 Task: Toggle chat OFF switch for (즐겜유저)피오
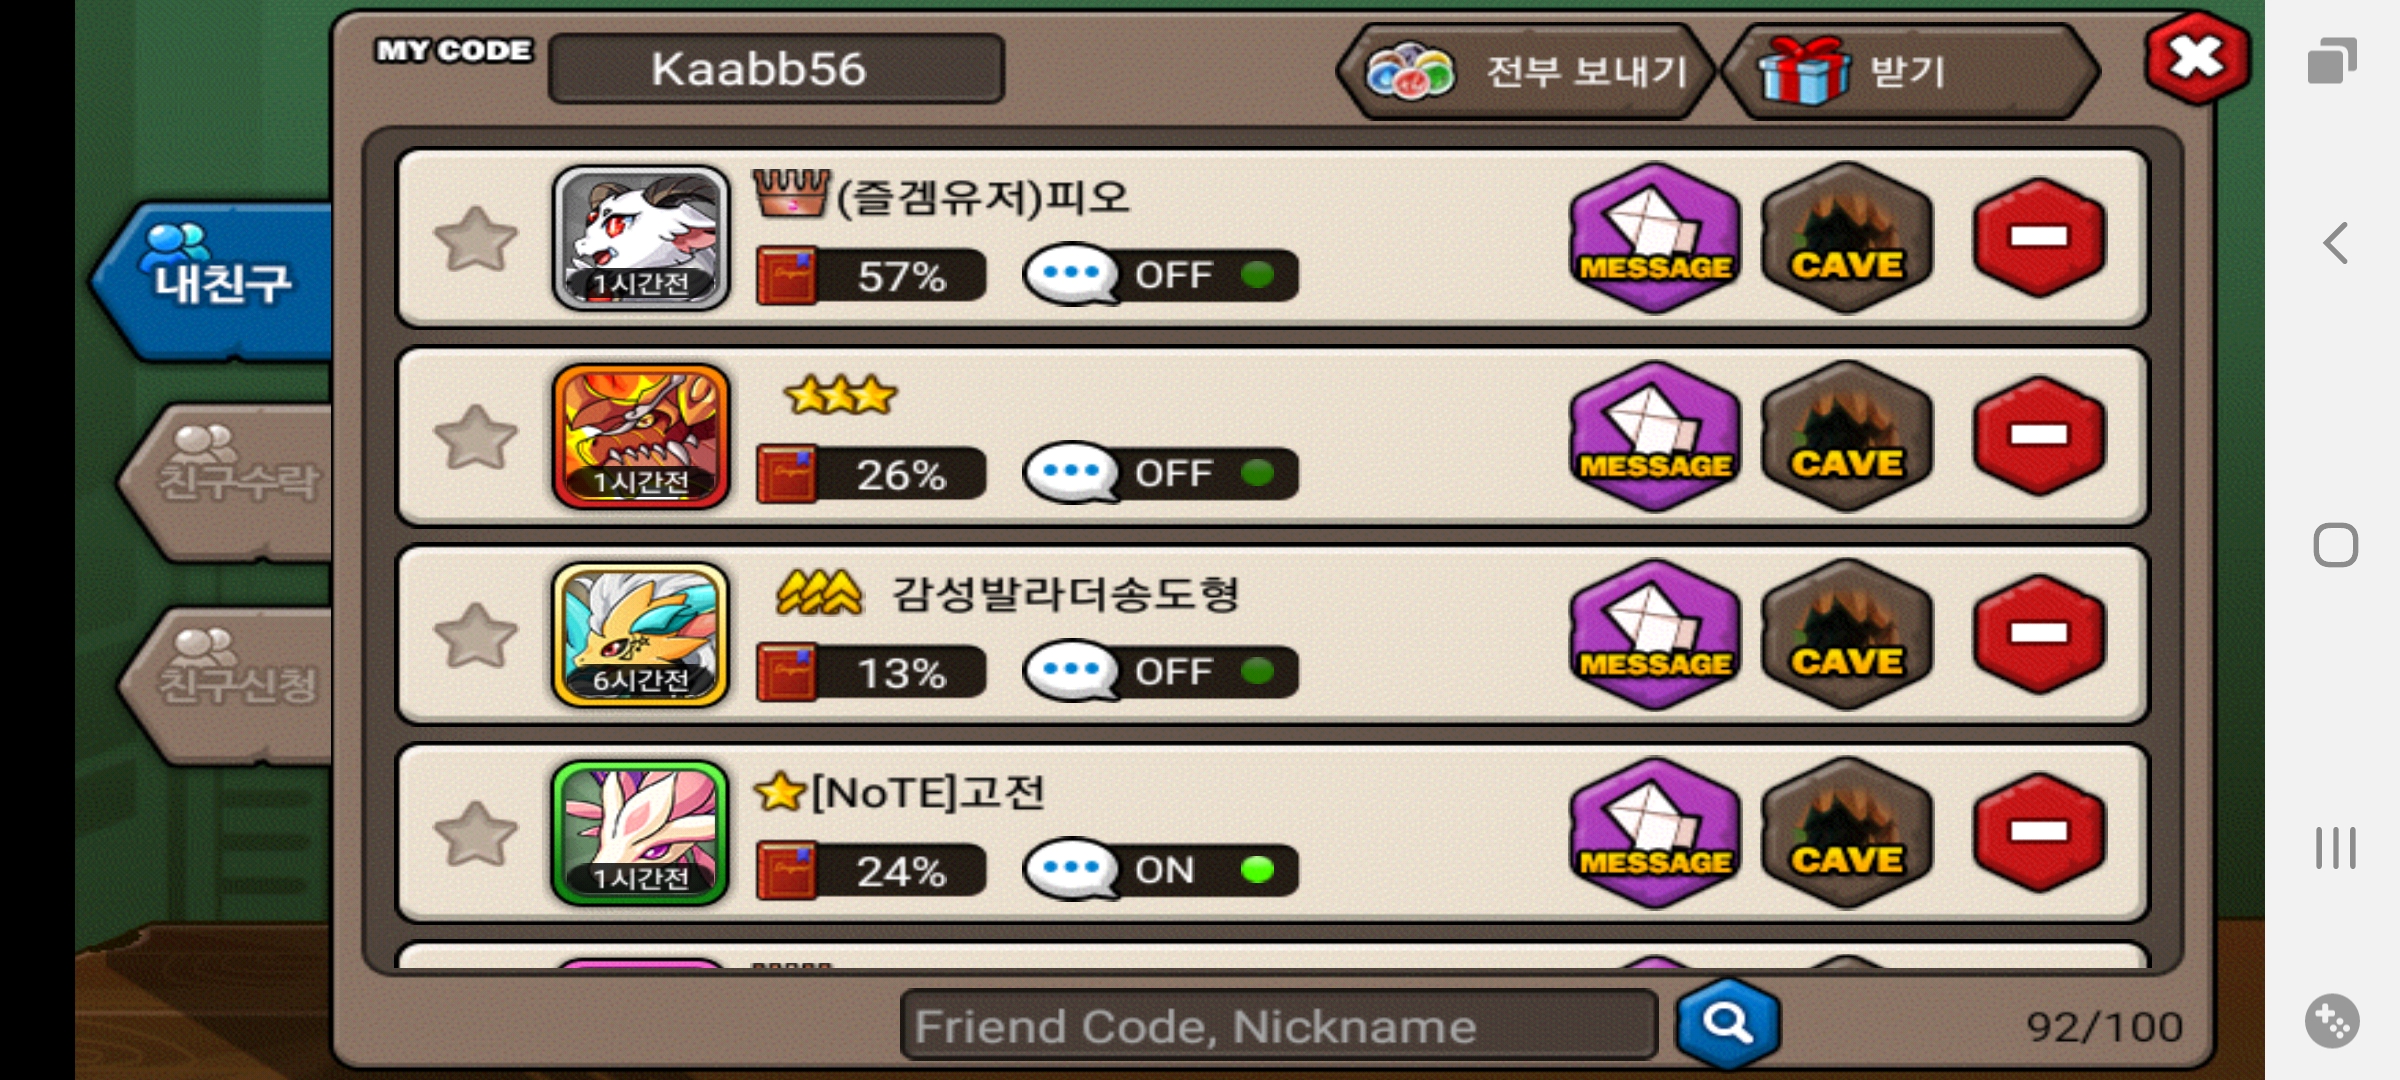click(x=1160, y=275)
